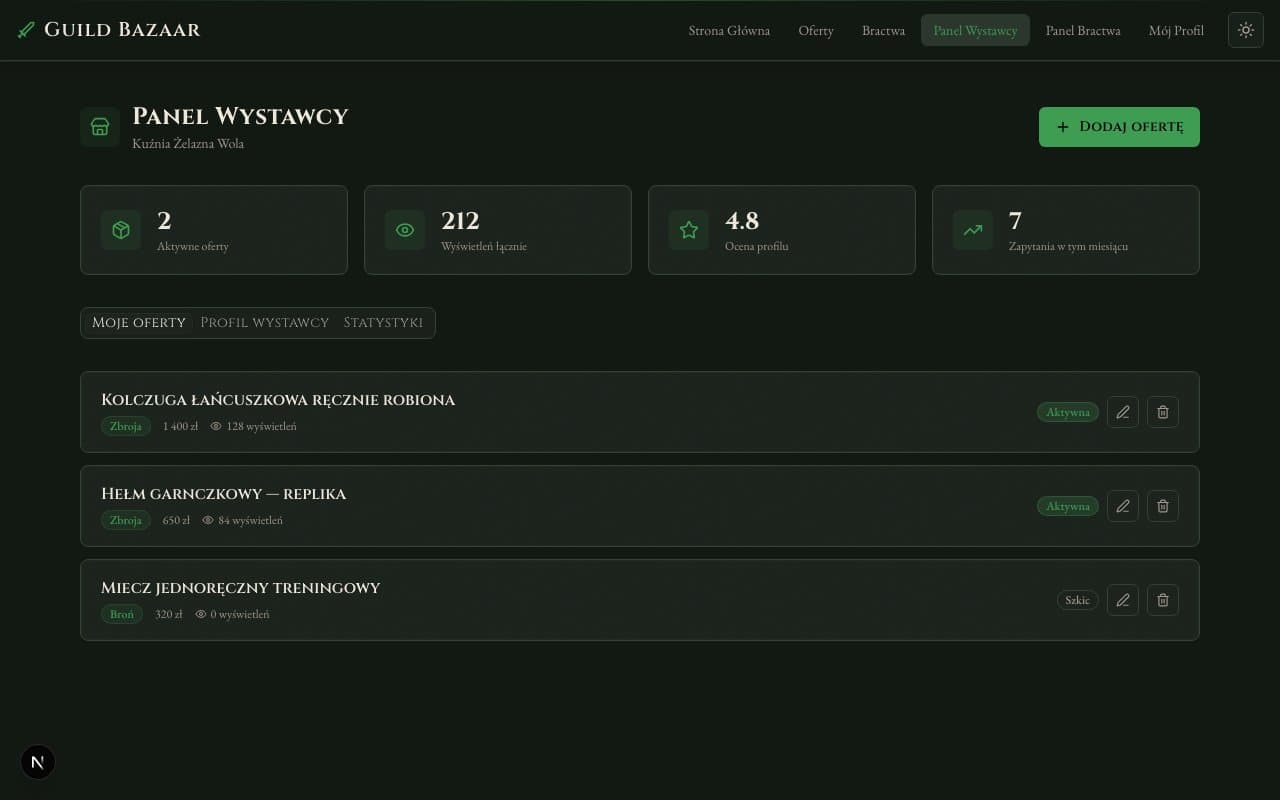Viewport: 1280px width, 800px height.
Task: Click the sword logo icon beside Guild Bazaar
Action: tap(26, 30)
